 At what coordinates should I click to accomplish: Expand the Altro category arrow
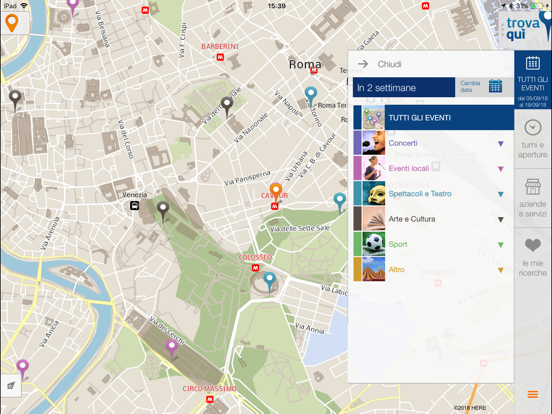click(501, 270)
